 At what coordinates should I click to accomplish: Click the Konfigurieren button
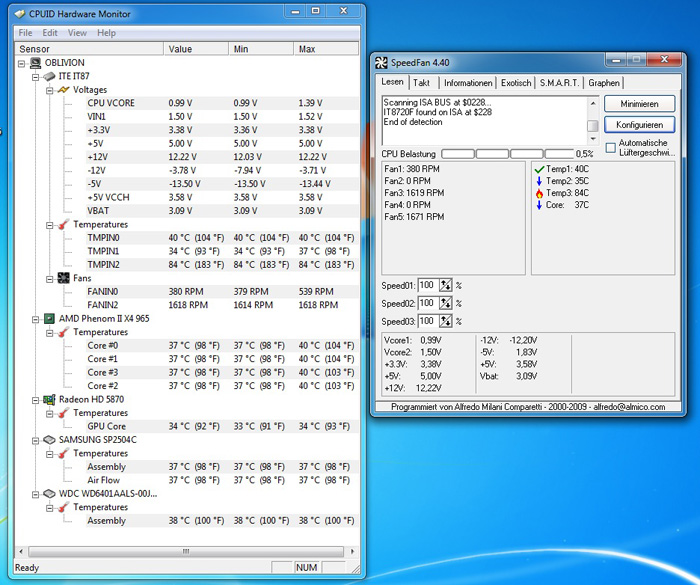pyautogui.click(x=639, y=125)
